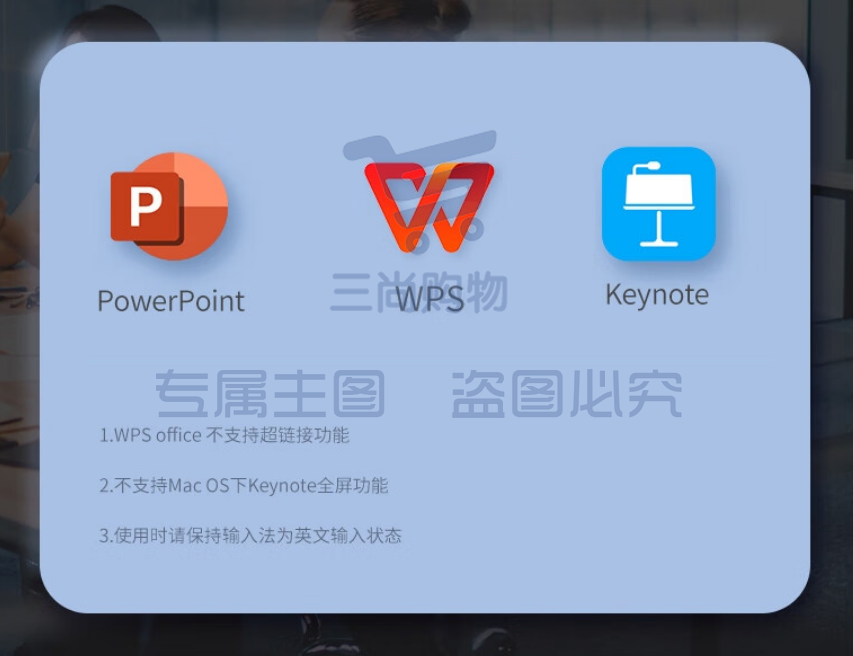Click the WPS Office logo icon
The width and height of the screenshot is (854, 656).
tap(429, 207)
